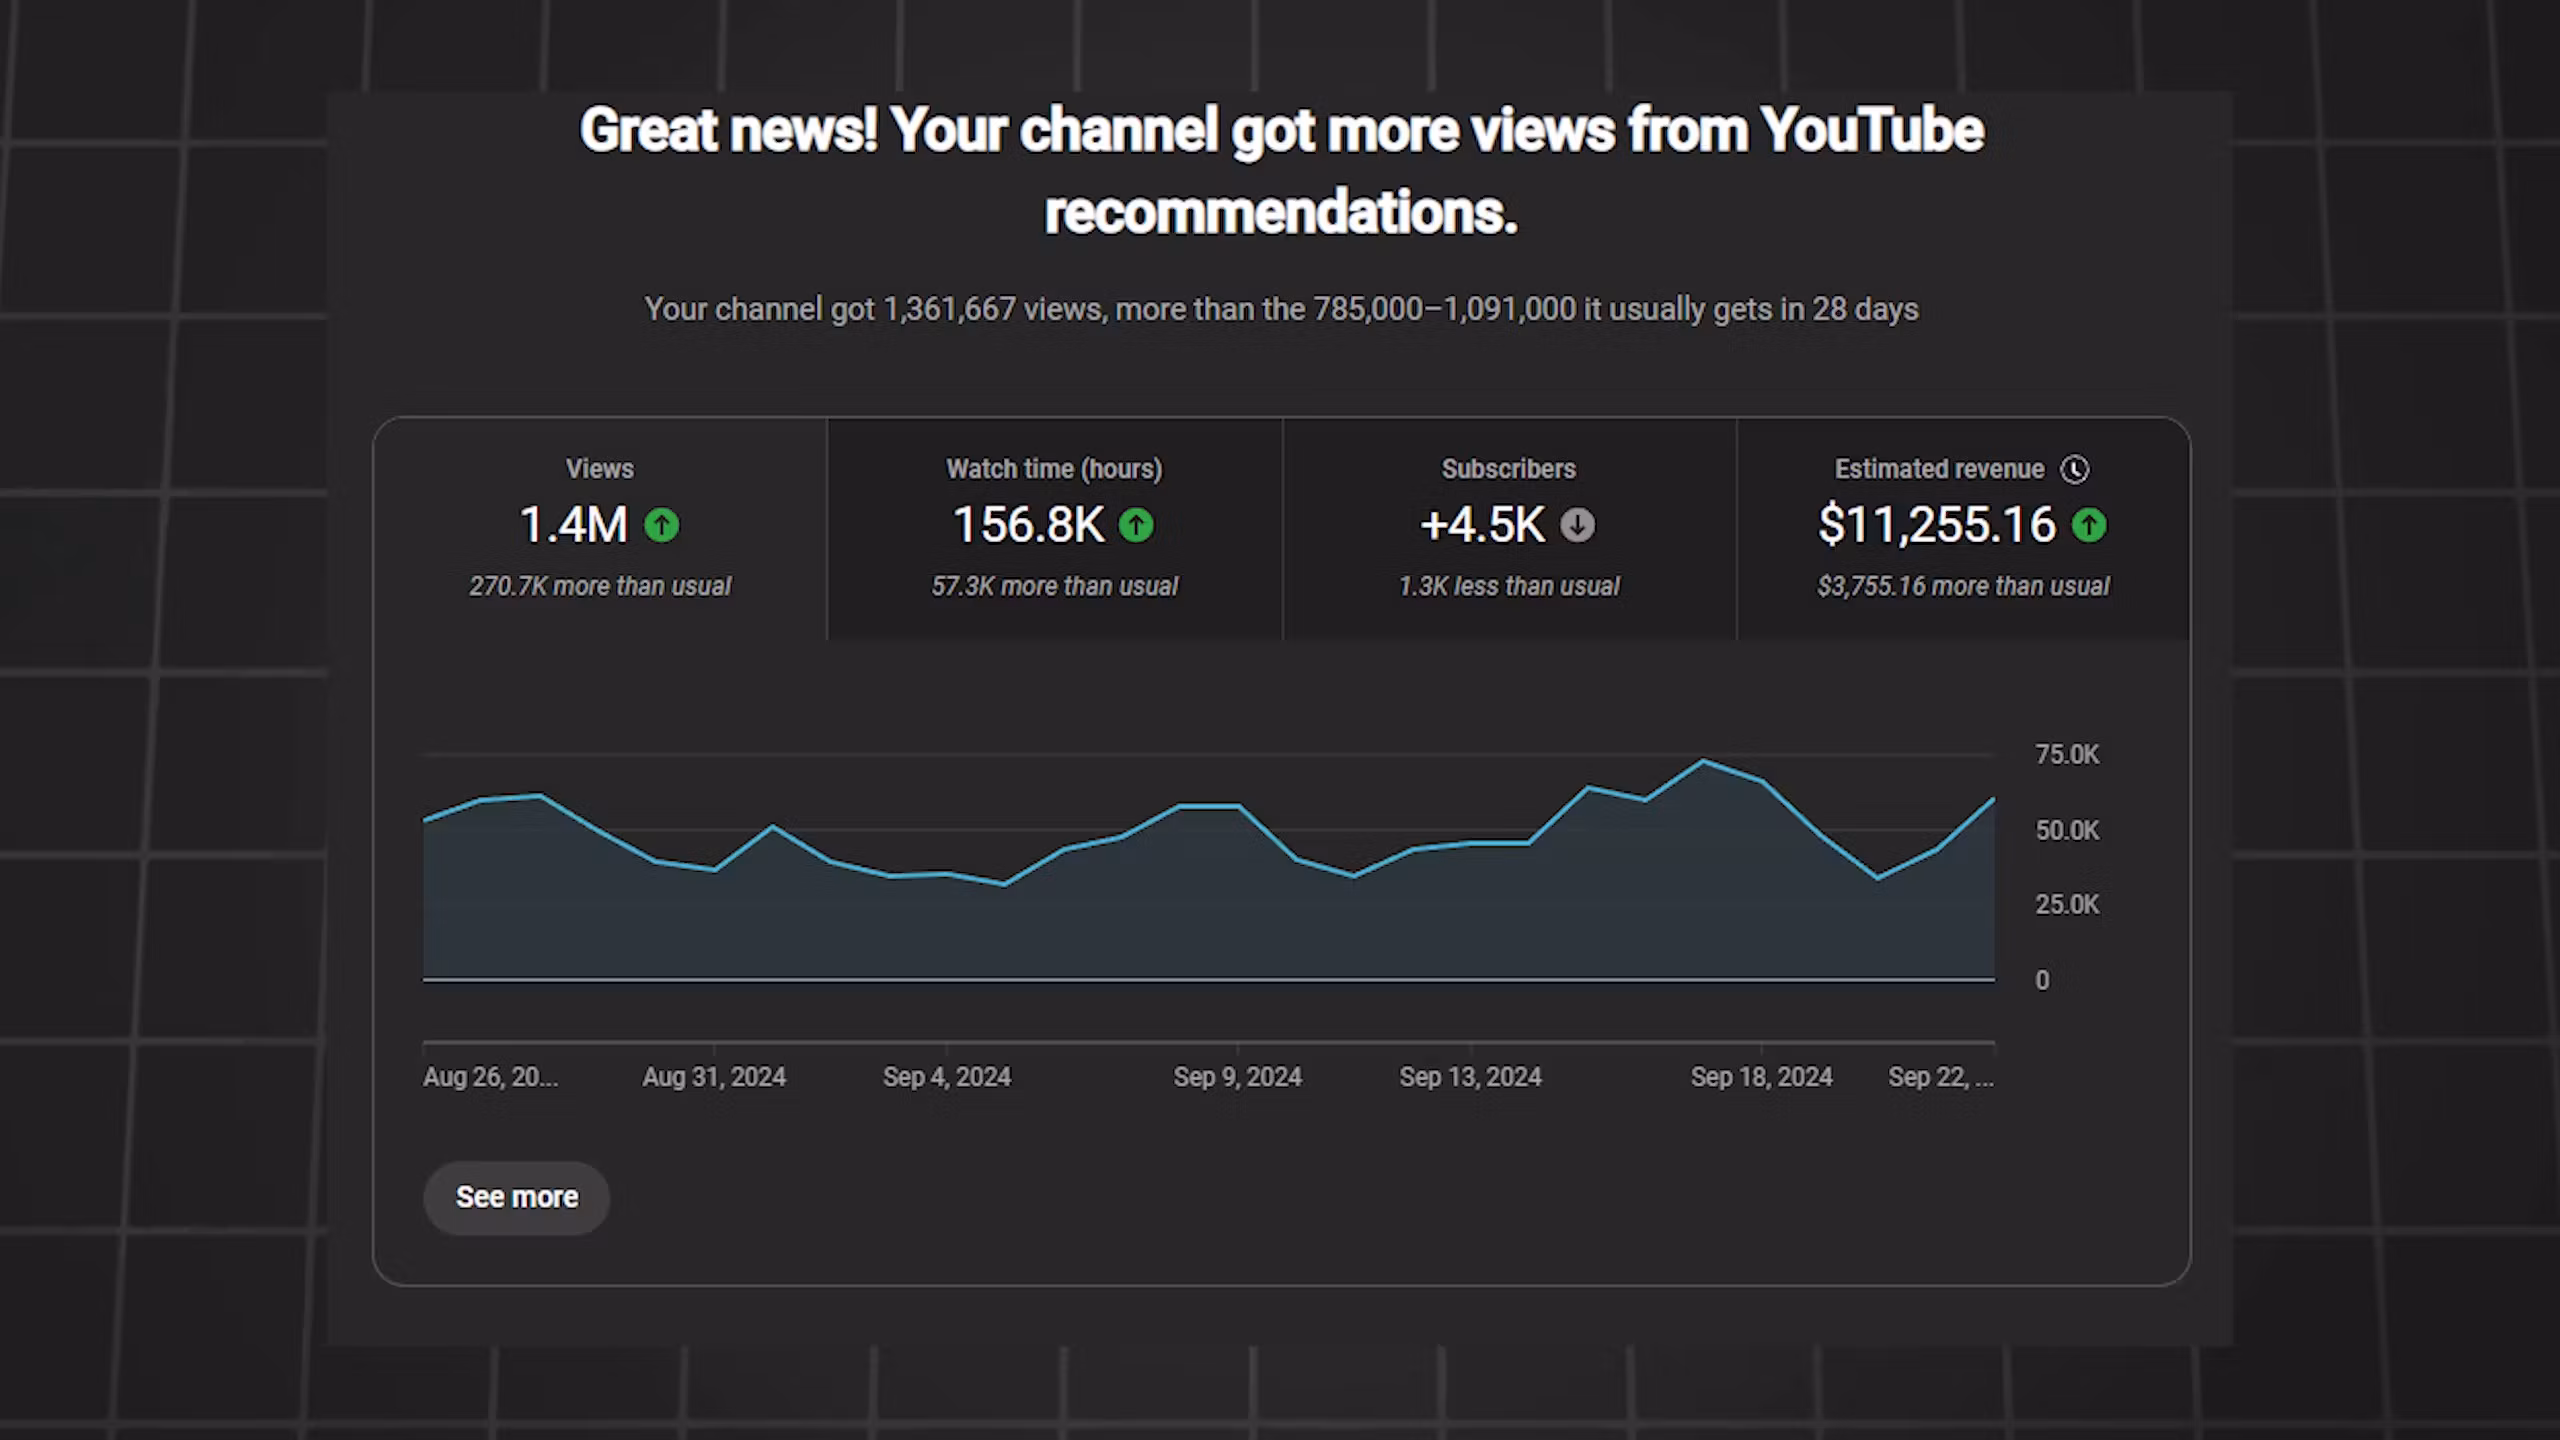Screen dimensions: 2560x1440
Task: Open the Subscribers metric tab
Action: (x=1508, y=469)
